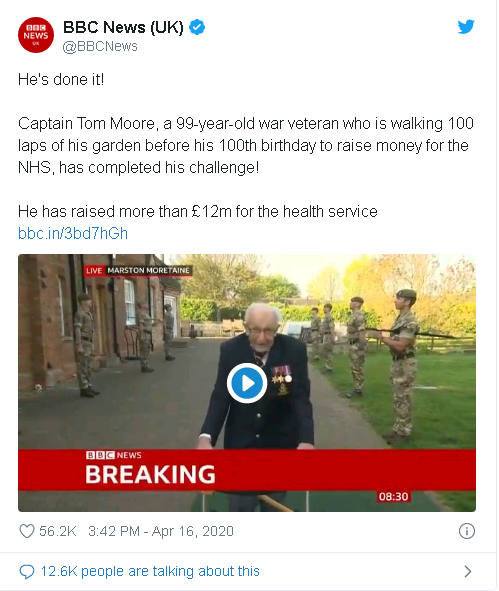Viewport: 499px width, 591px height.
Task: Click the Captain Tom Moore tweet paragraph
Action: (246, 145)
